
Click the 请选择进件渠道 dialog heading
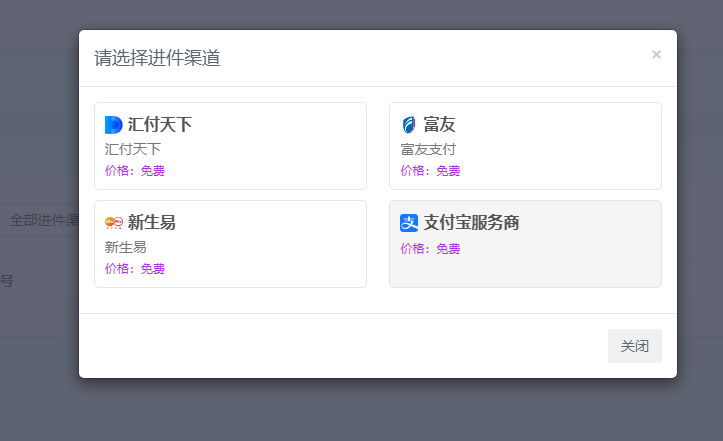click(x=157, y=58)
